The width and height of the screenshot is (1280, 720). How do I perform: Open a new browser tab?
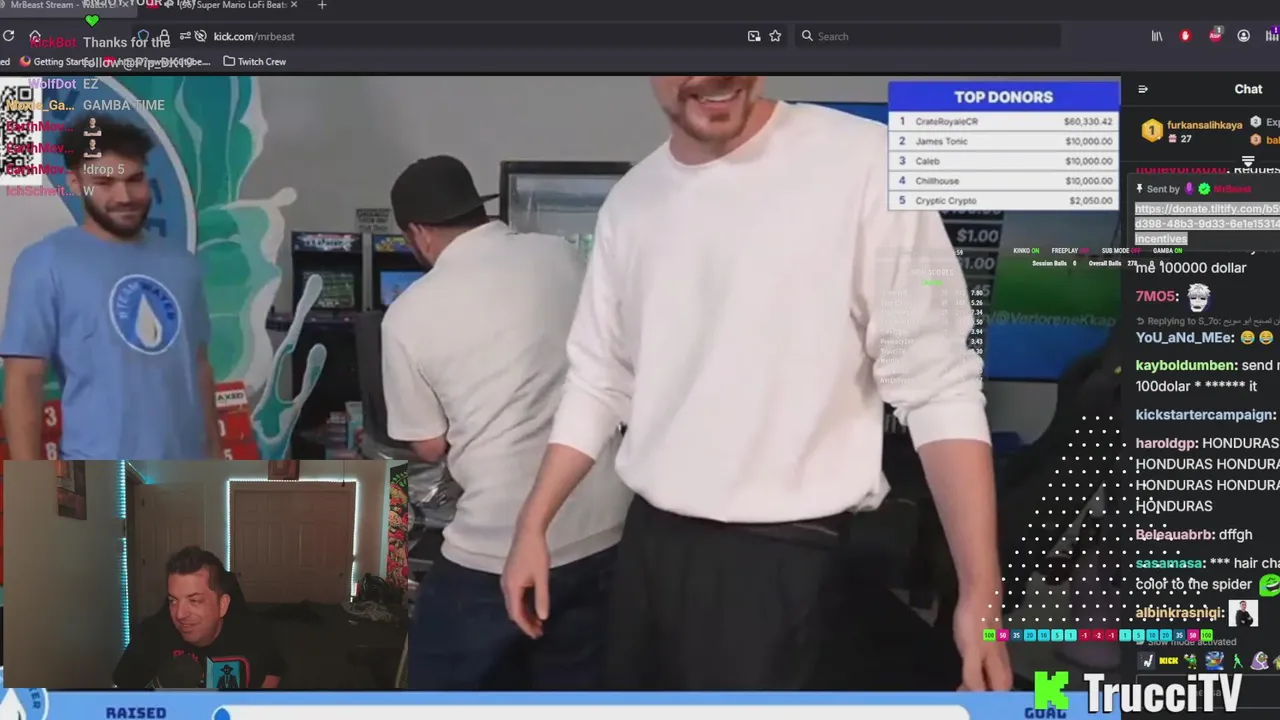321,5
